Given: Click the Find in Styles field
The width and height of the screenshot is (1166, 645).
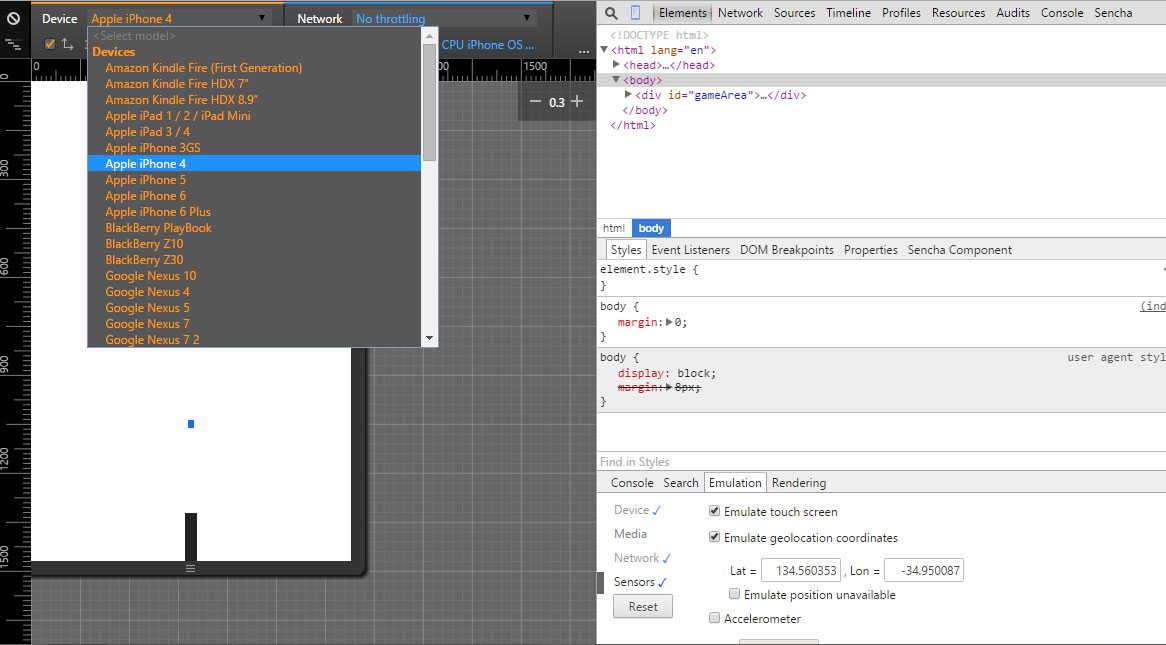Looking at the screenshot, I should [881, 462].
